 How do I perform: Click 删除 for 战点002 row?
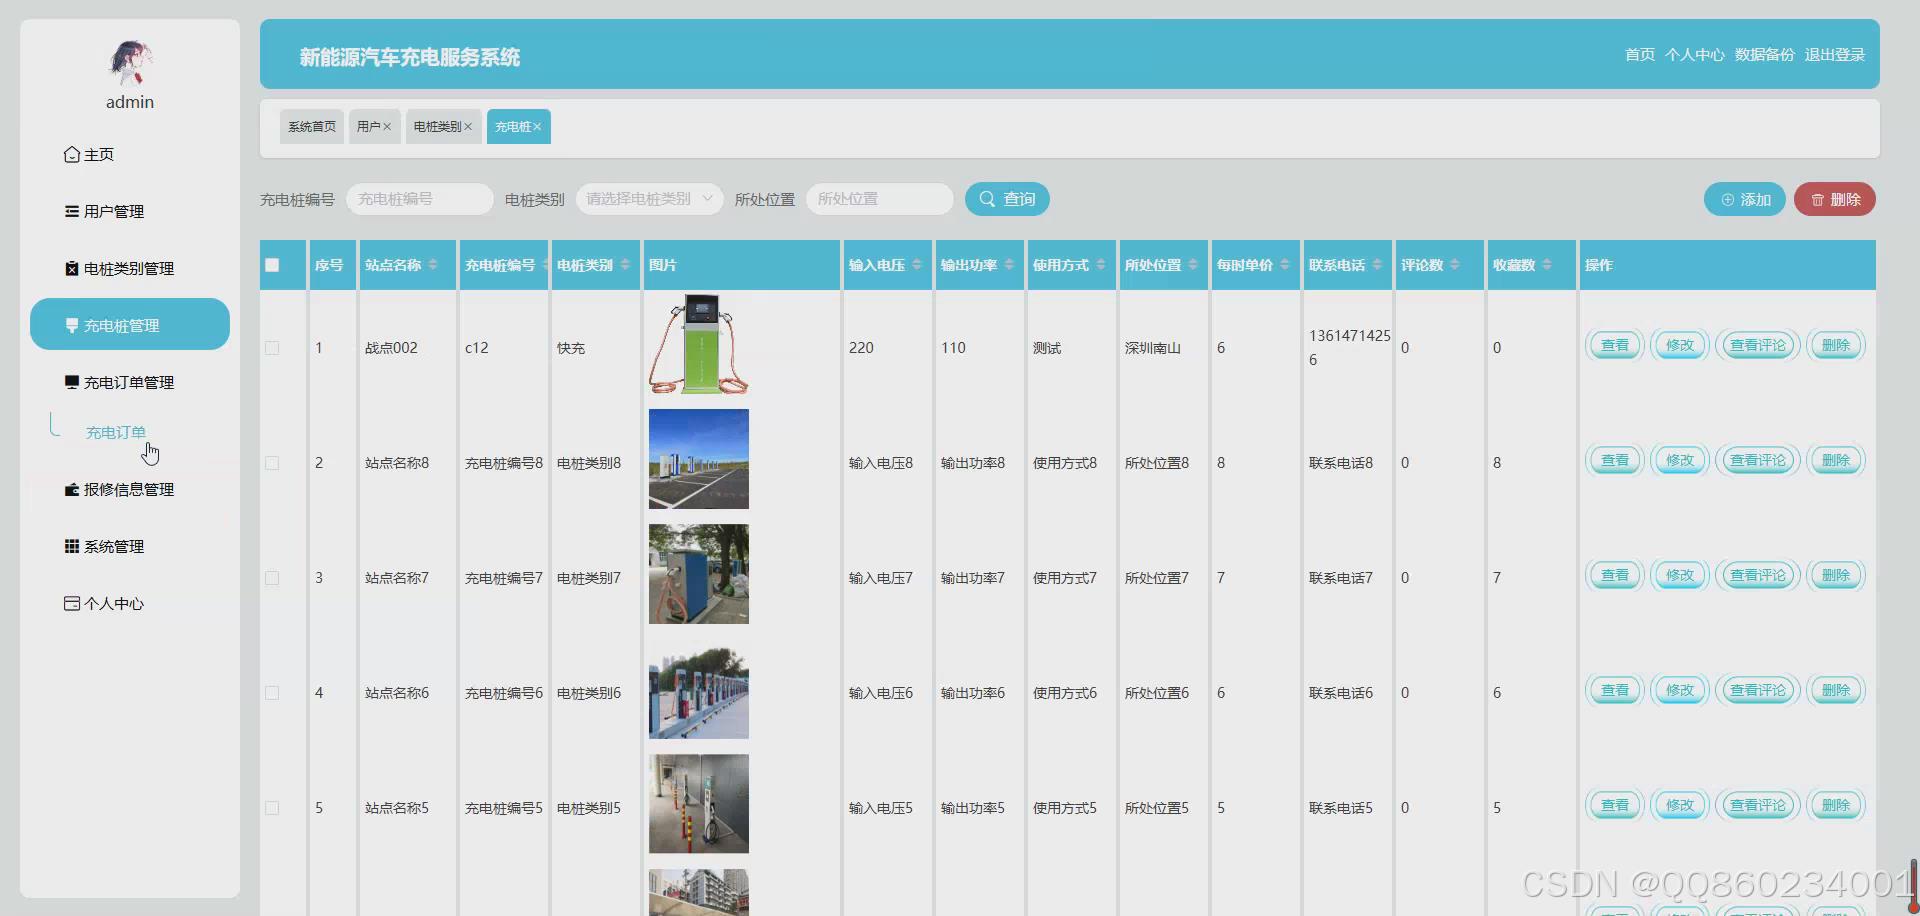click(1836, 345)
